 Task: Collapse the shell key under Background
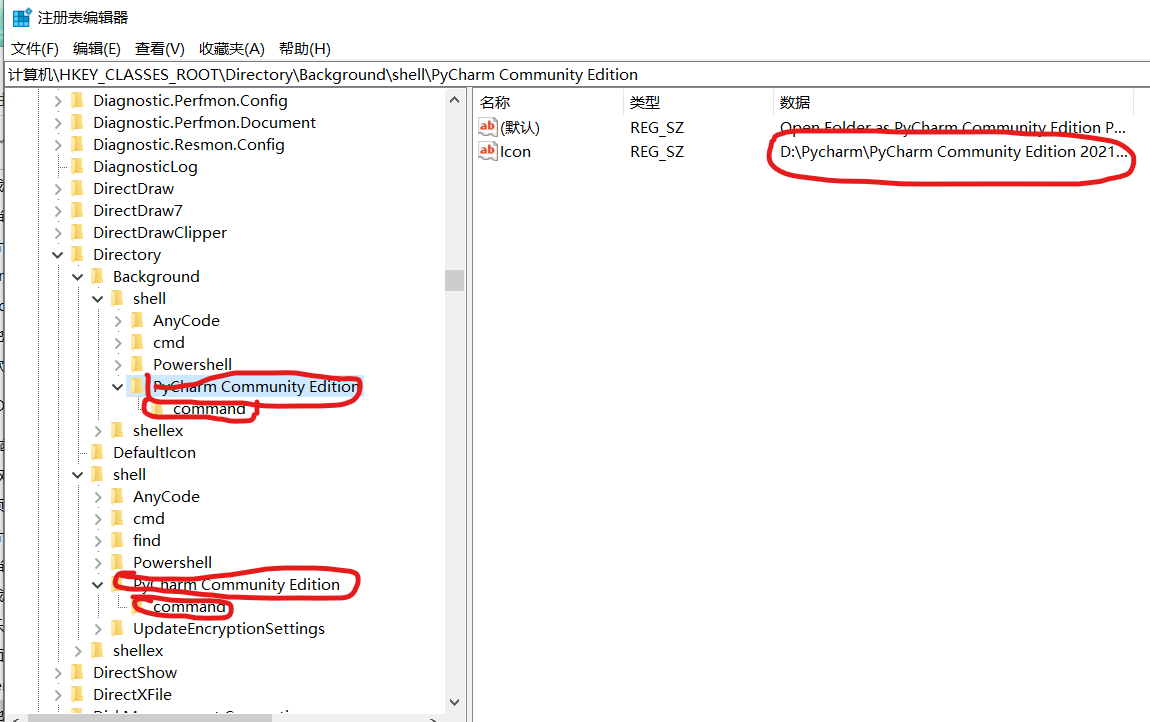coord(98,299)
